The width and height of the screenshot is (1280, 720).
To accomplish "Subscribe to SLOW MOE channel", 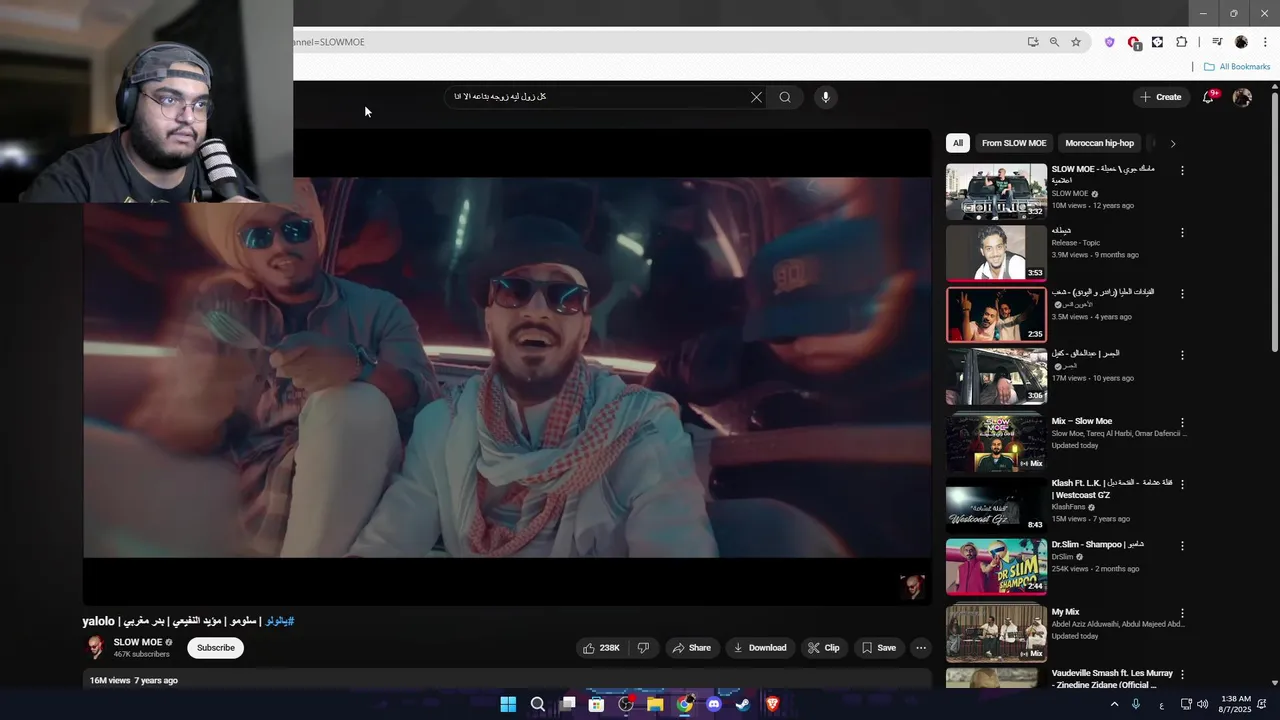I will tap(216, 648).
